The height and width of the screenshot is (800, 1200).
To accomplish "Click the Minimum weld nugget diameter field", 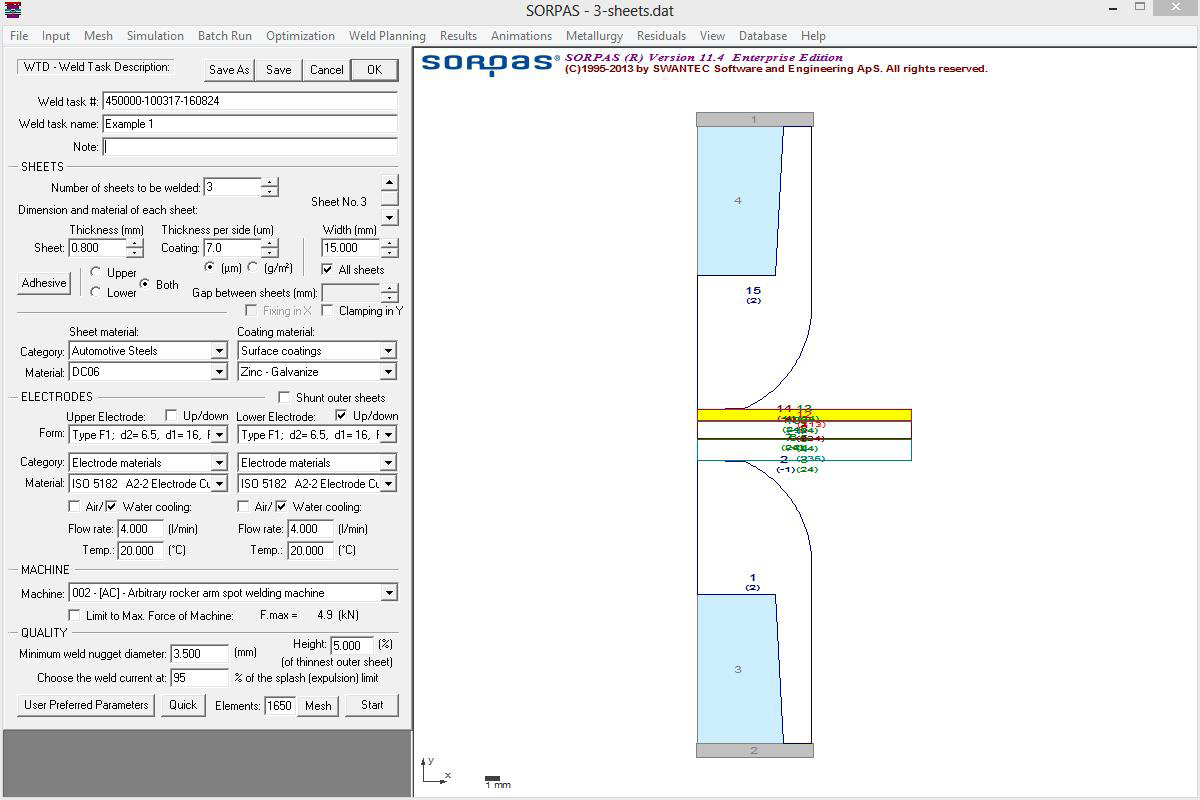I will click(199, 654).
